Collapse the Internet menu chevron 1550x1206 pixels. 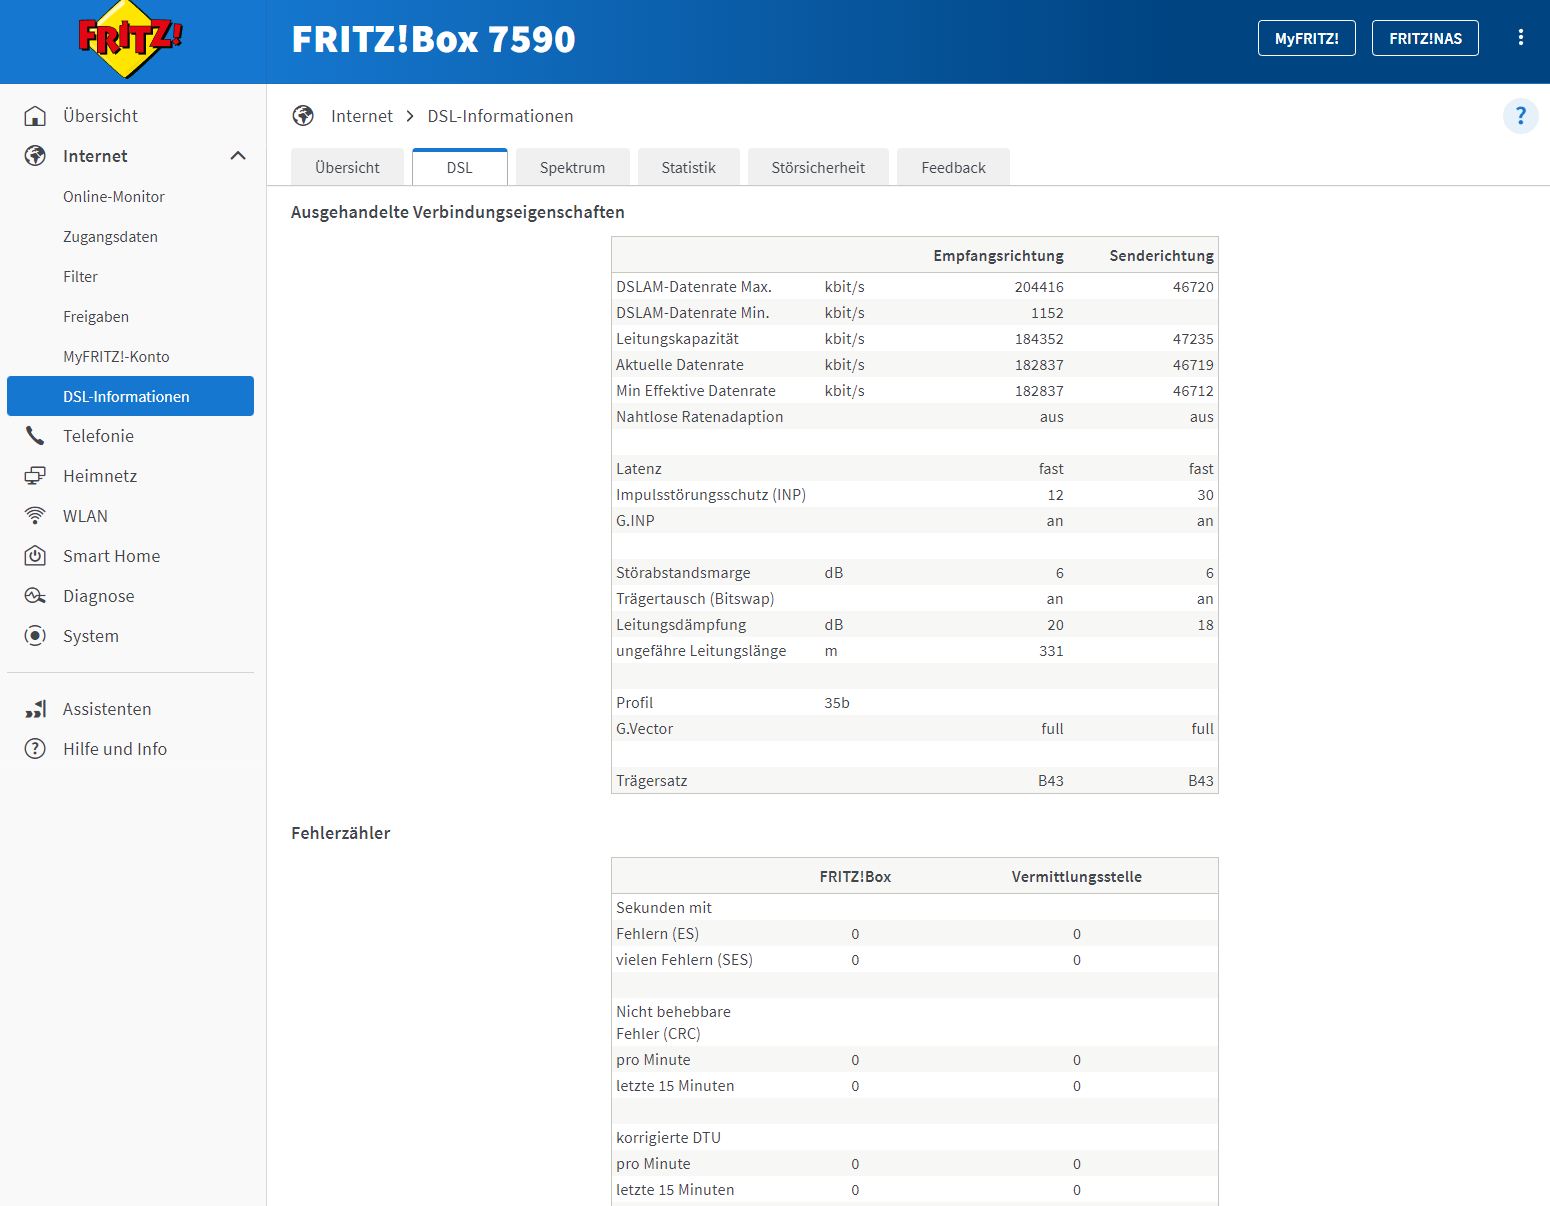[238, 156]
